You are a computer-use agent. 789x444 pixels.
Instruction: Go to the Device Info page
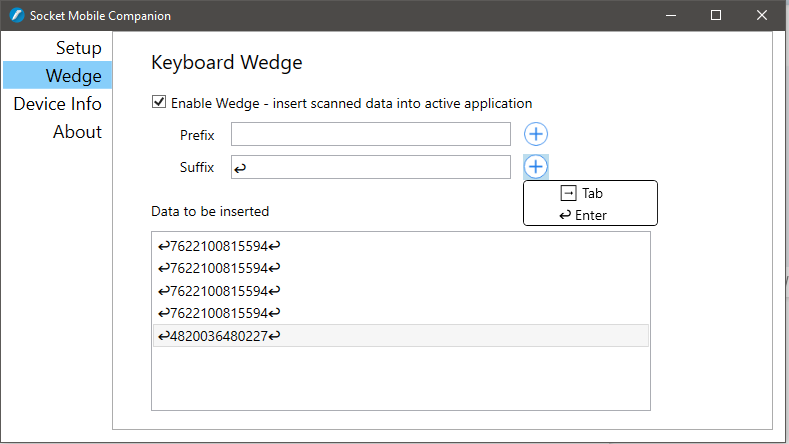click(x=57, y=104)
